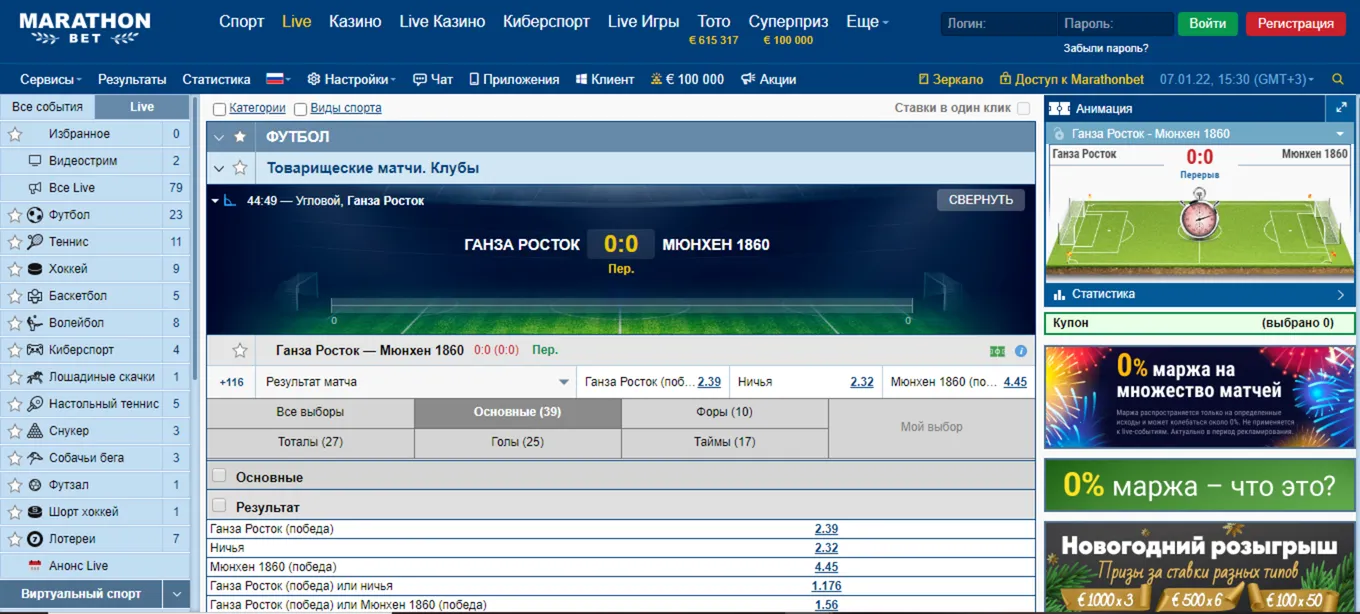Click favorite star next to Волейбол sidebar item

coord(14,323)
